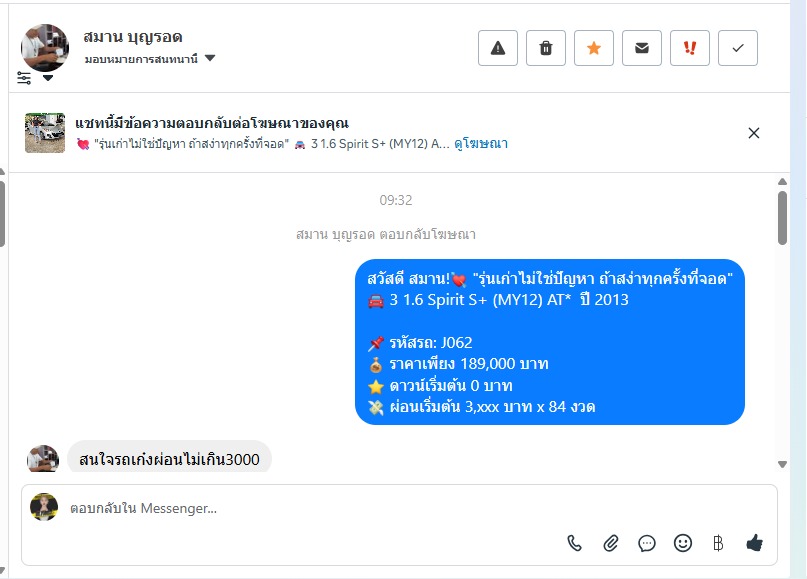Image resolution: width=807 pixels, height=579 pixels.
Task: Open saved replies speech bubble icon
Action: 646,543
